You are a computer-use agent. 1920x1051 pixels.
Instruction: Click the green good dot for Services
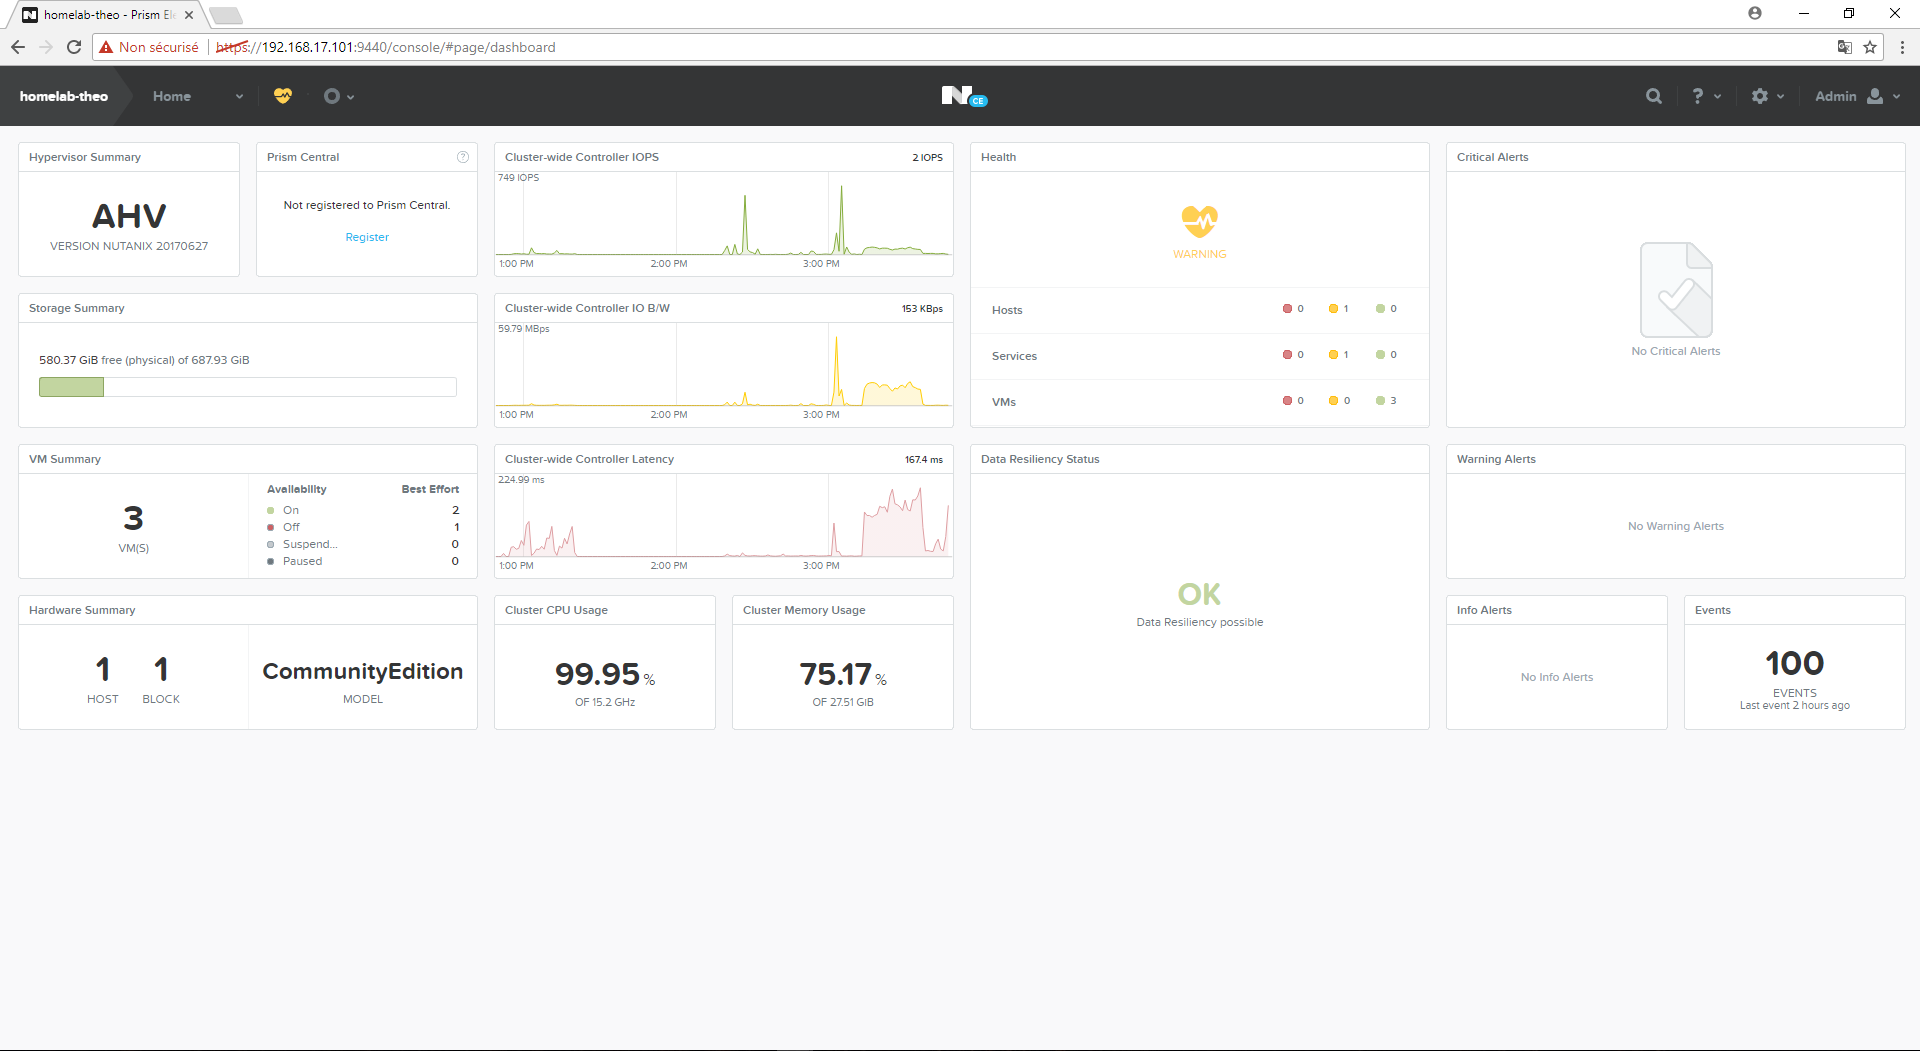1380,355
